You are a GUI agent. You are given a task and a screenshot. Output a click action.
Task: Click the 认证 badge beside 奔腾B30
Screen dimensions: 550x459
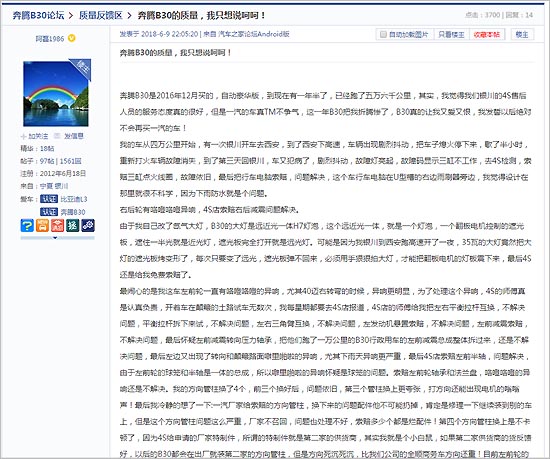[49, 211]
